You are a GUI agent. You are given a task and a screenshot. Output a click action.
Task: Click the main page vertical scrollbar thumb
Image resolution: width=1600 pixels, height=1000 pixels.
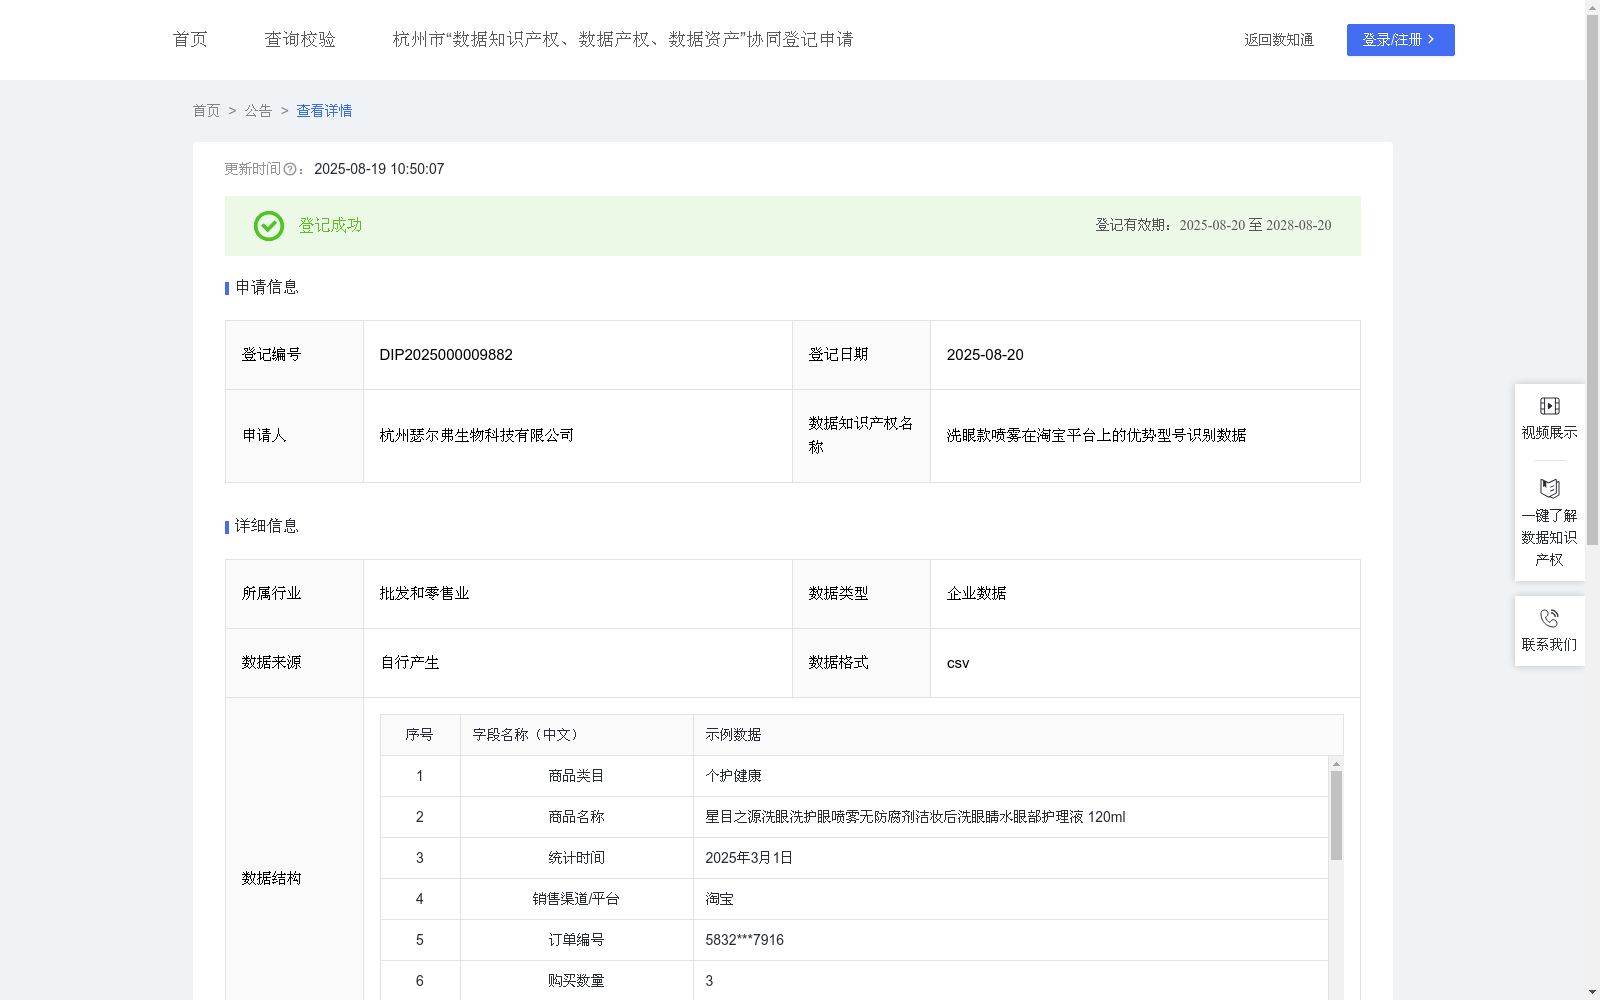point(1592,280)
